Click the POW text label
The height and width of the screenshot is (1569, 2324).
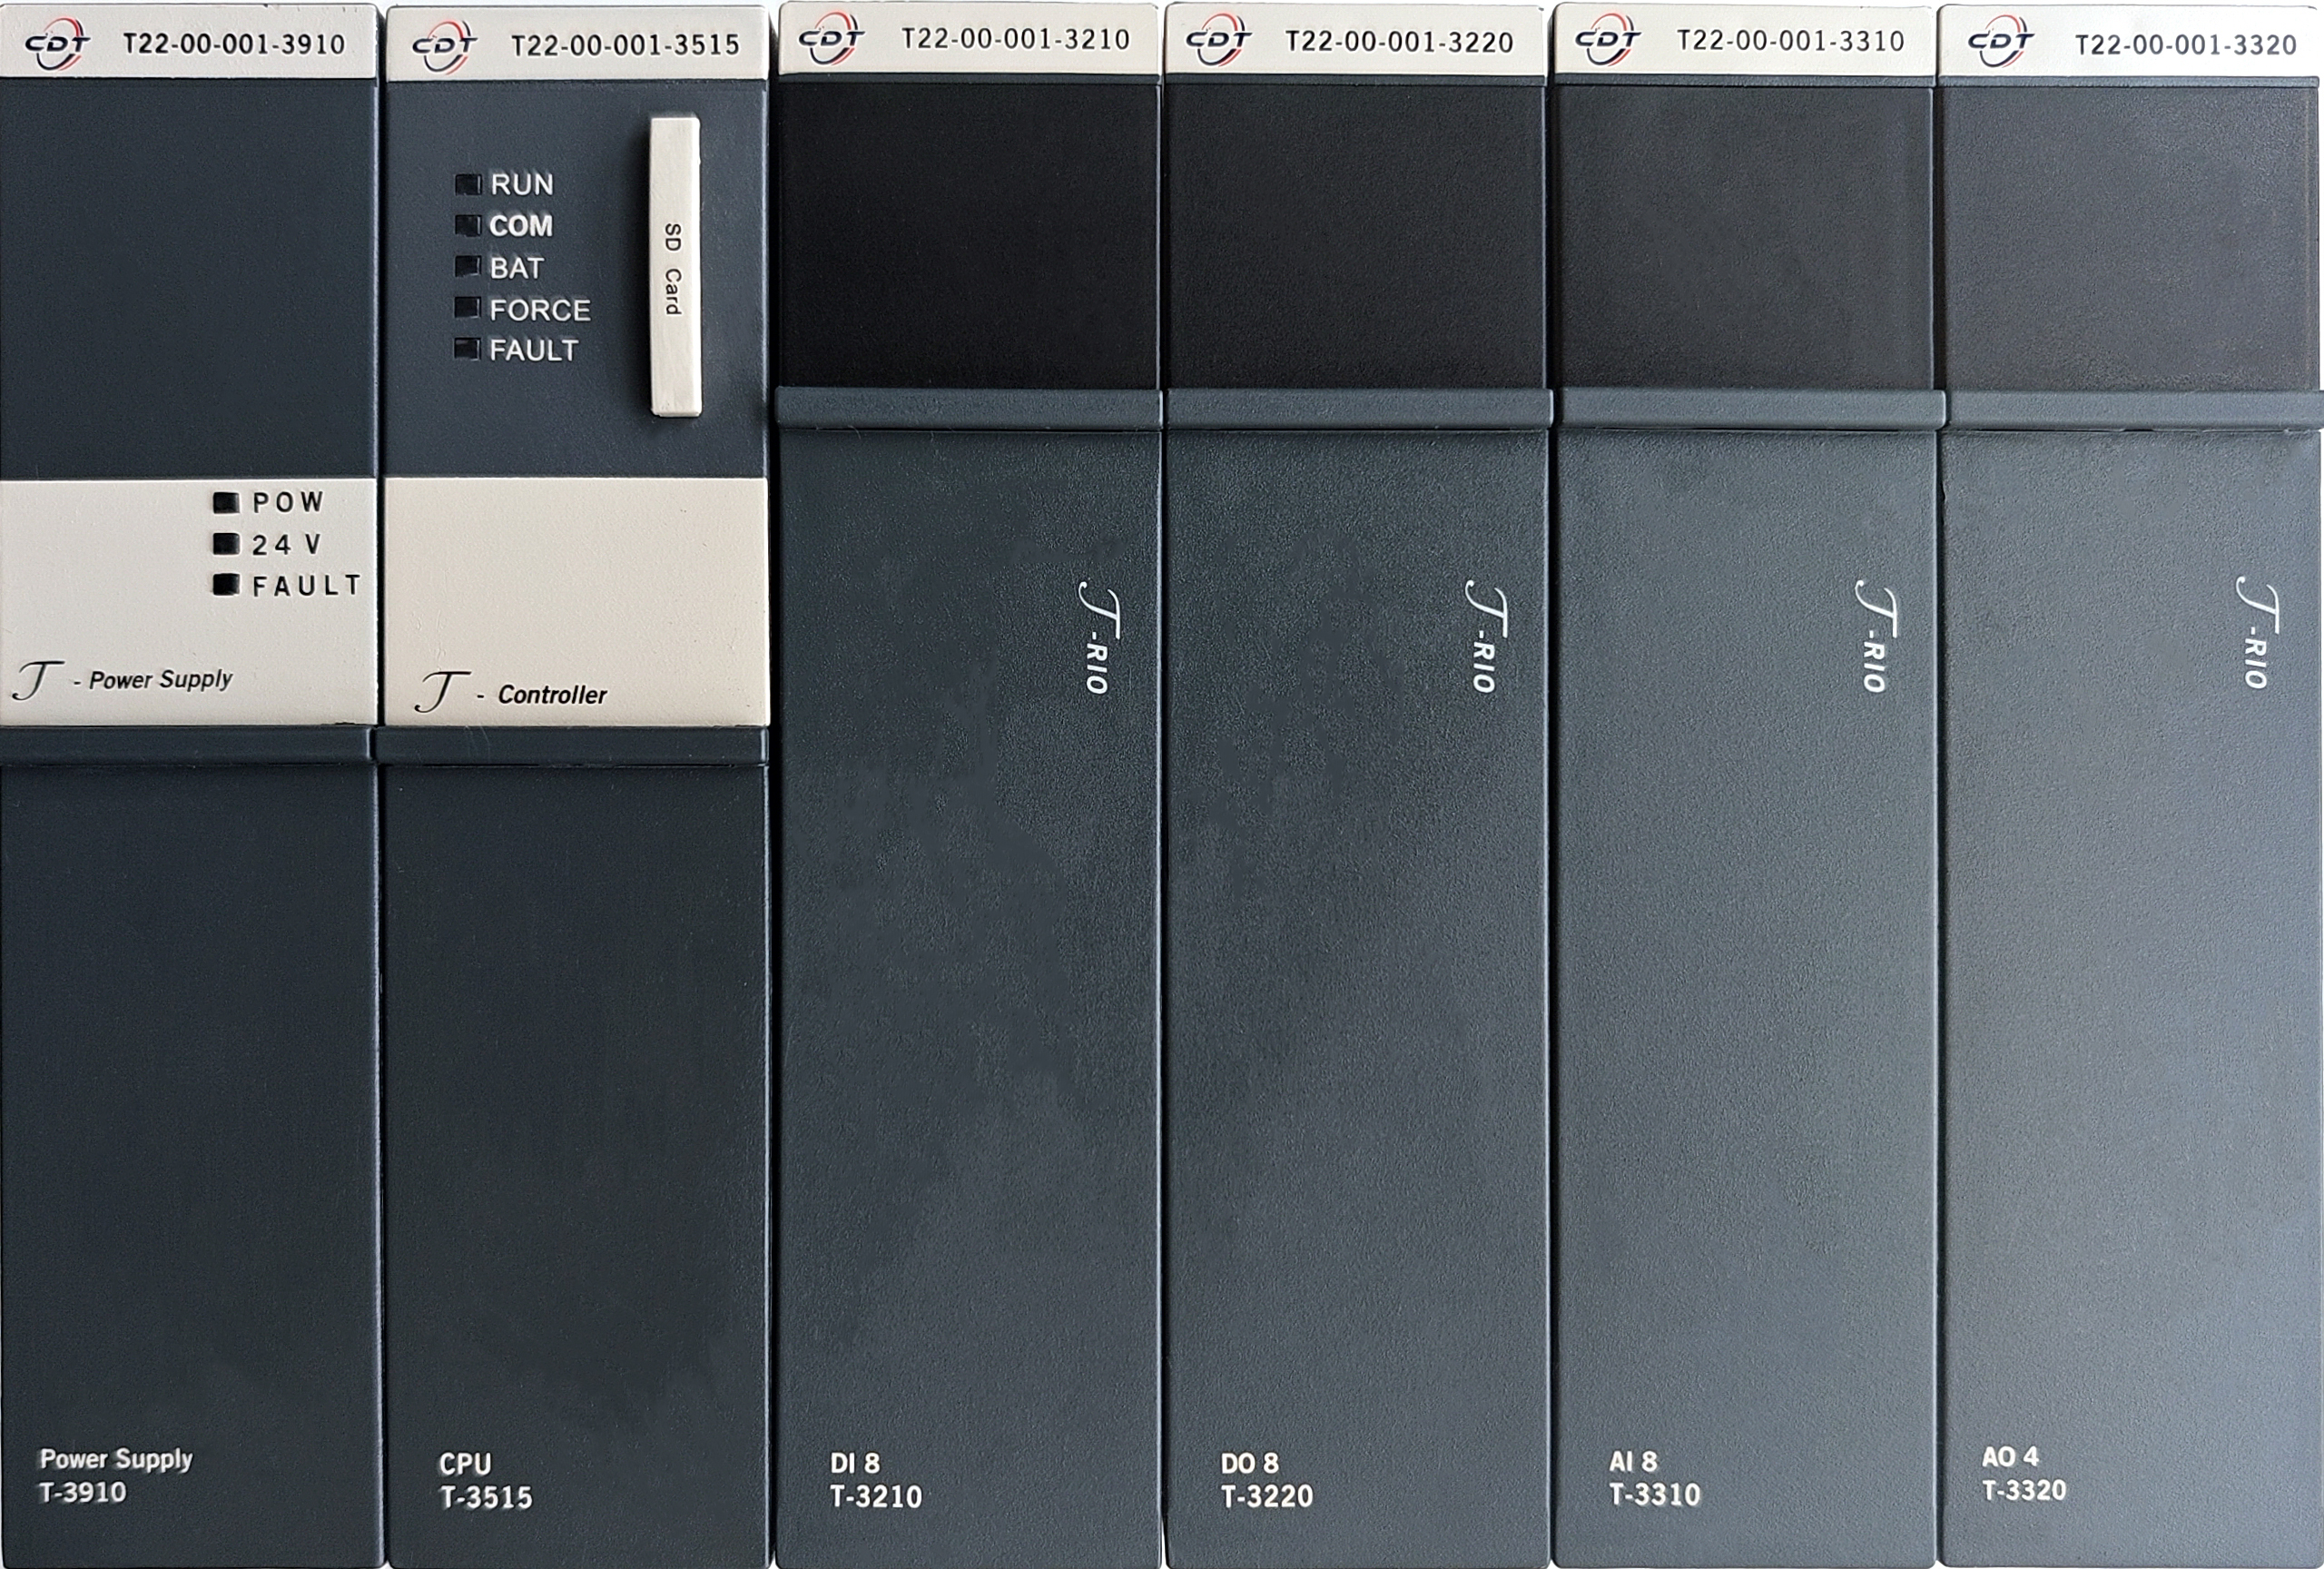pos(288,502)
